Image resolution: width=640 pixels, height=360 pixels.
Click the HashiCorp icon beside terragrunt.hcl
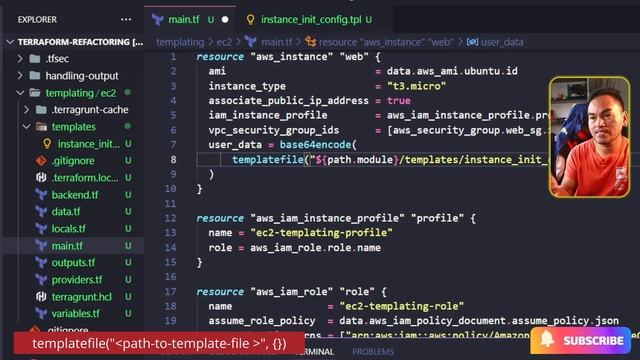pyautogui.click(x=41, y=297)
